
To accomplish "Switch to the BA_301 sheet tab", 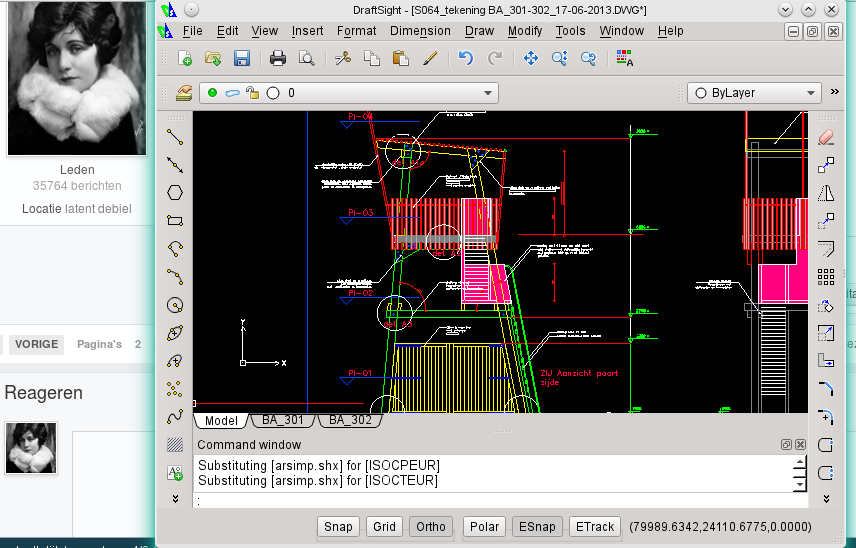I will (282, 420).
